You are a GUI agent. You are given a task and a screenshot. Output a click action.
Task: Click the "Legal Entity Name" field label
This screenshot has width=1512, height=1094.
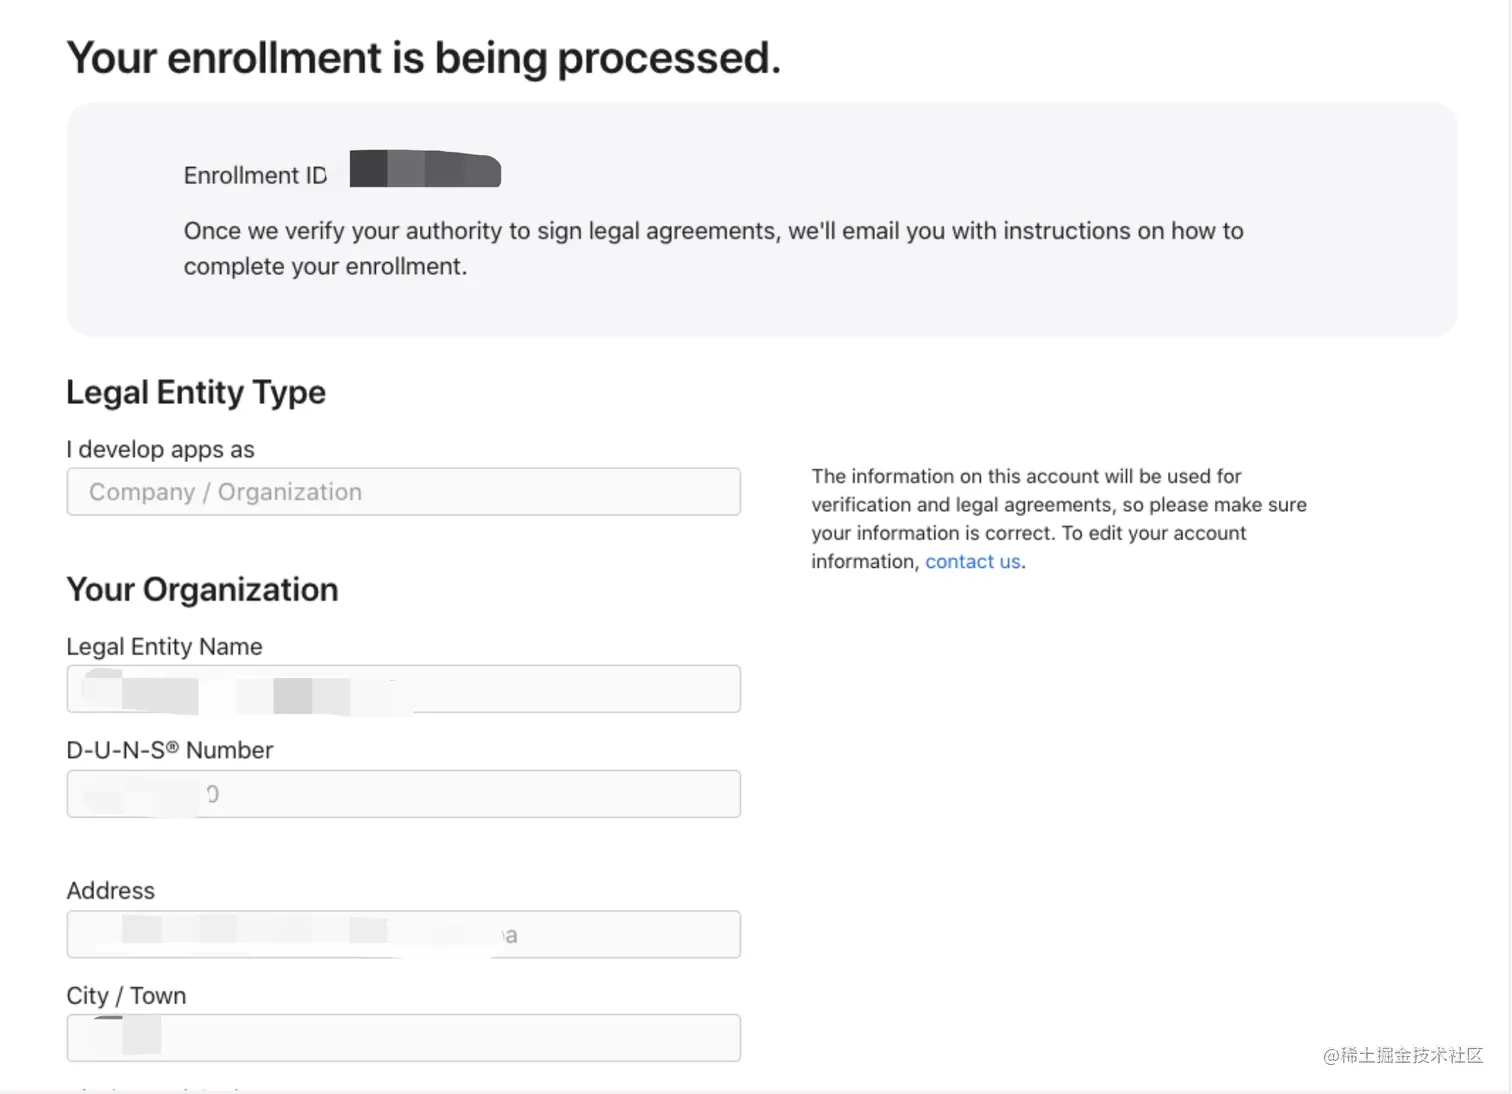tap(164, 647)
